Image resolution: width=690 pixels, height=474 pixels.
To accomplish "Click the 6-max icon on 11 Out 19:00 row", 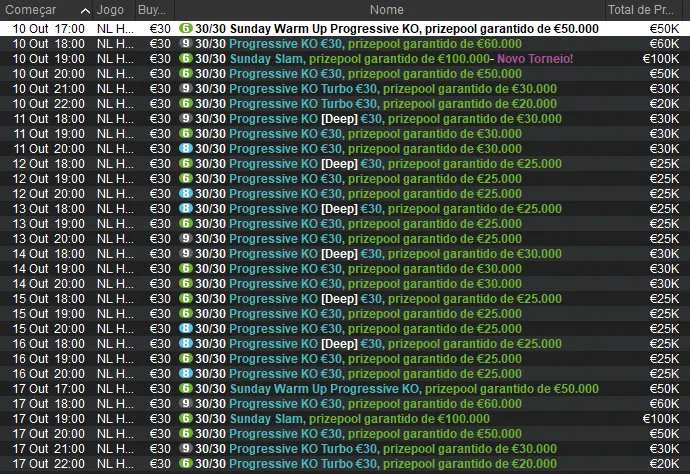I will pos(186,133).
